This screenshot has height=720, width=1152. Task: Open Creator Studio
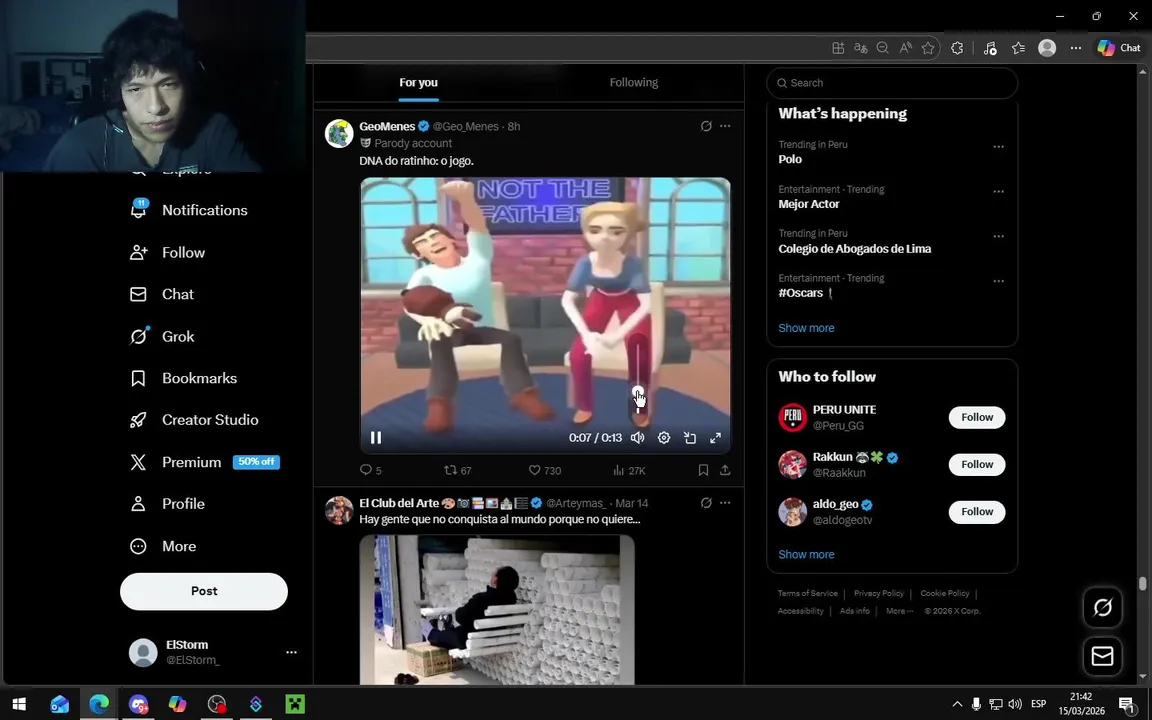coord(194,420)
